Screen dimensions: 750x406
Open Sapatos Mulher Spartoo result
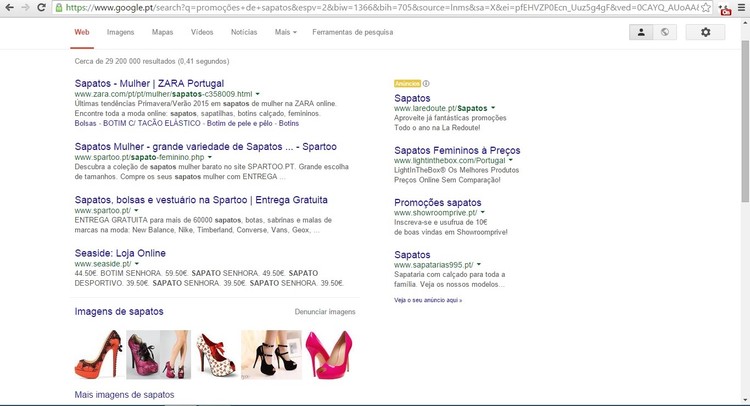206,147
